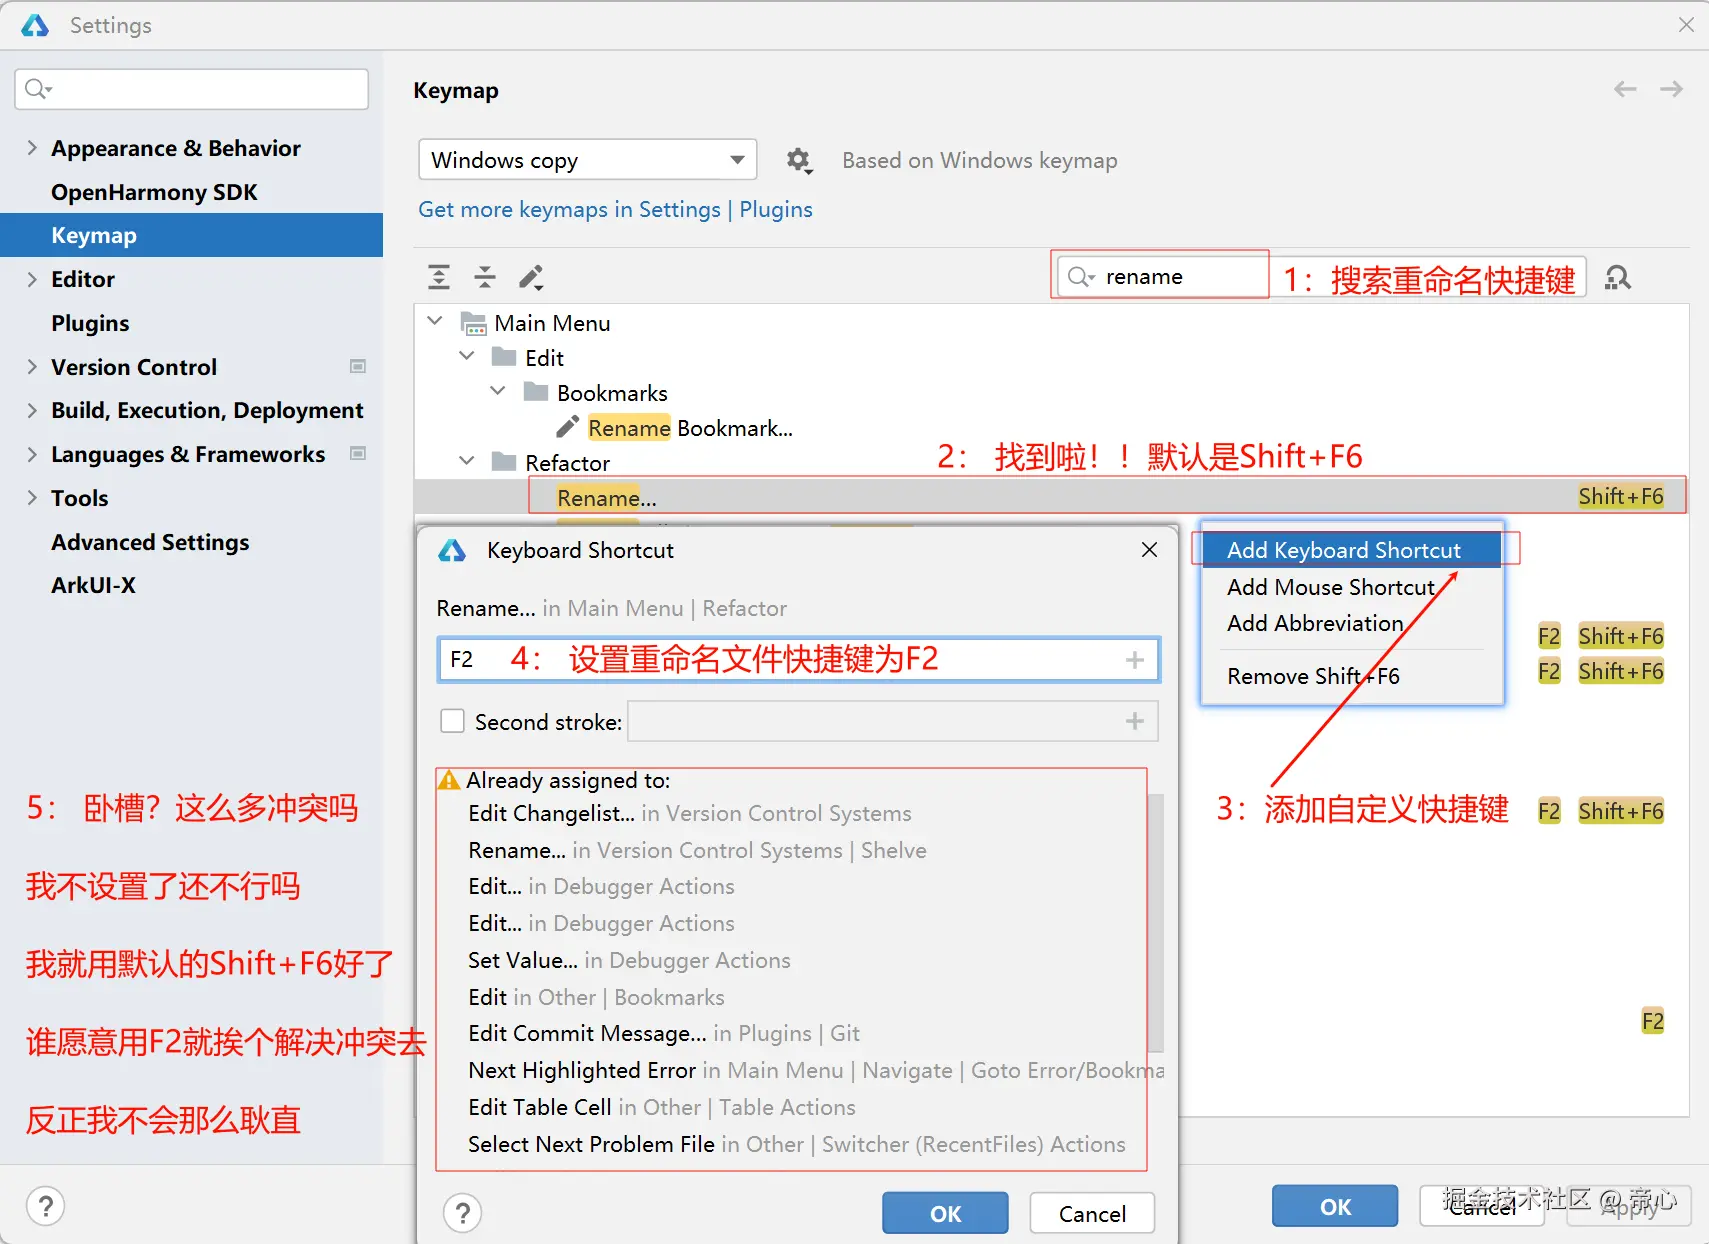Screen dimensions: 1709x1244
Task: Focus the left settings search field
Action: [x=192, y=89]
